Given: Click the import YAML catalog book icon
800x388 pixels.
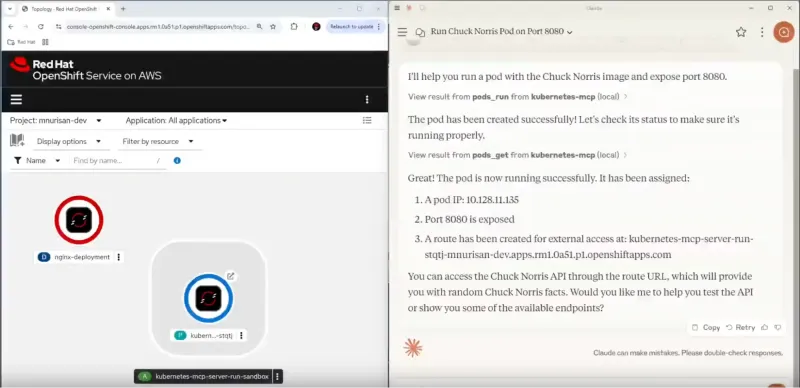Looking at the screenshot, I should point(17,141).
